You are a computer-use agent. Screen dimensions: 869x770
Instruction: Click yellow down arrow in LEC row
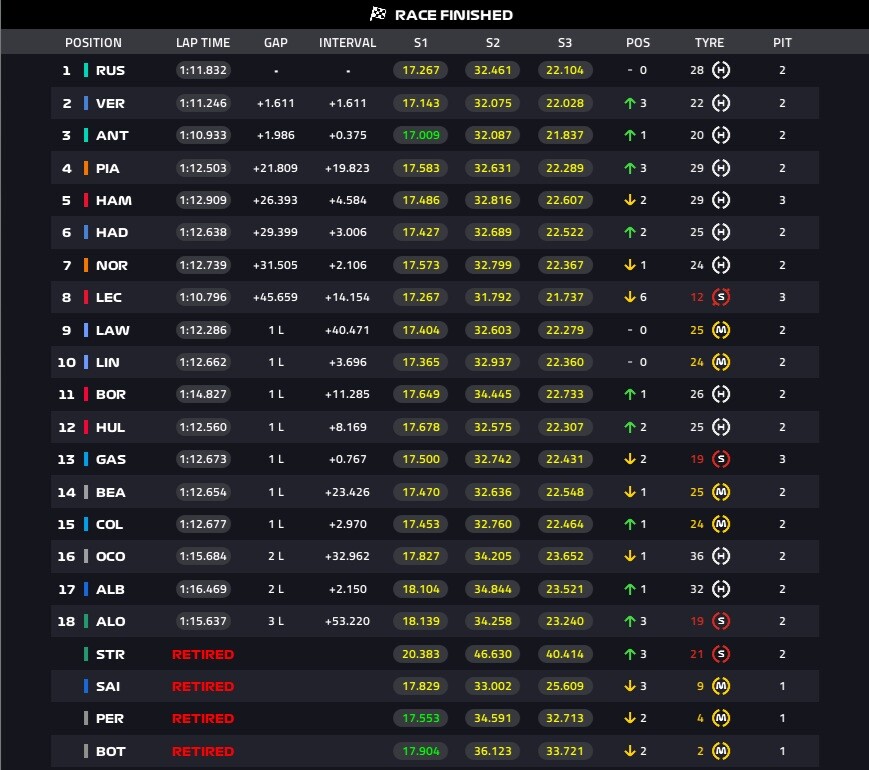(630, 297)
